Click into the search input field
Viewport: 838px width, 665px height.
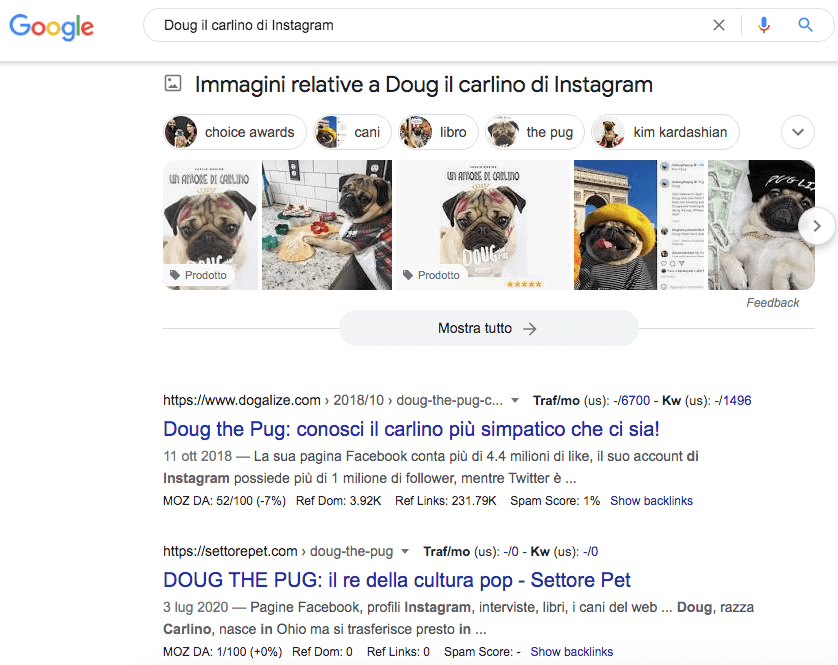pyautogui.click(x=420, y=25)
